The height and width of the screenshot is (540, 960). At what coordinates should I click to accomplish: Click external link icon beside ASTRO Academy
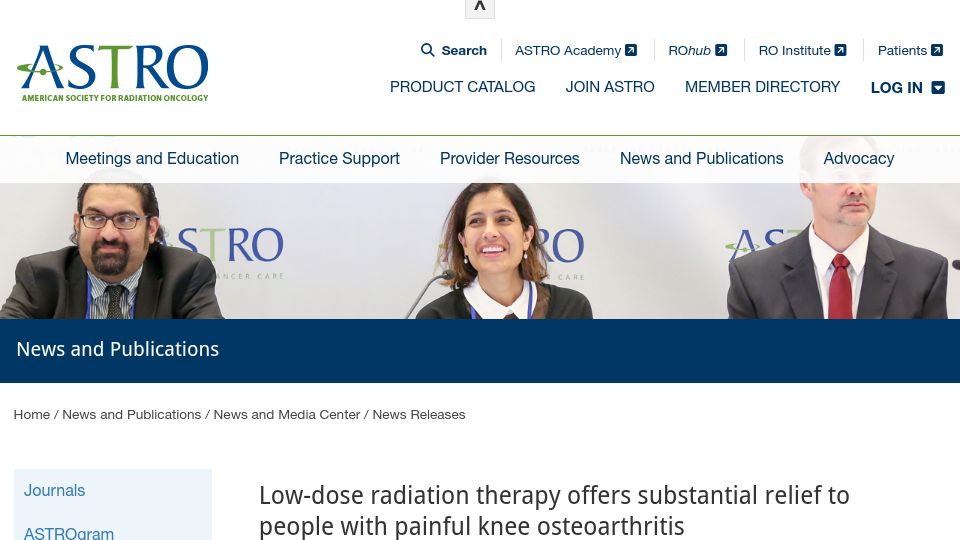pyautogui.click(x=631, y=50)
